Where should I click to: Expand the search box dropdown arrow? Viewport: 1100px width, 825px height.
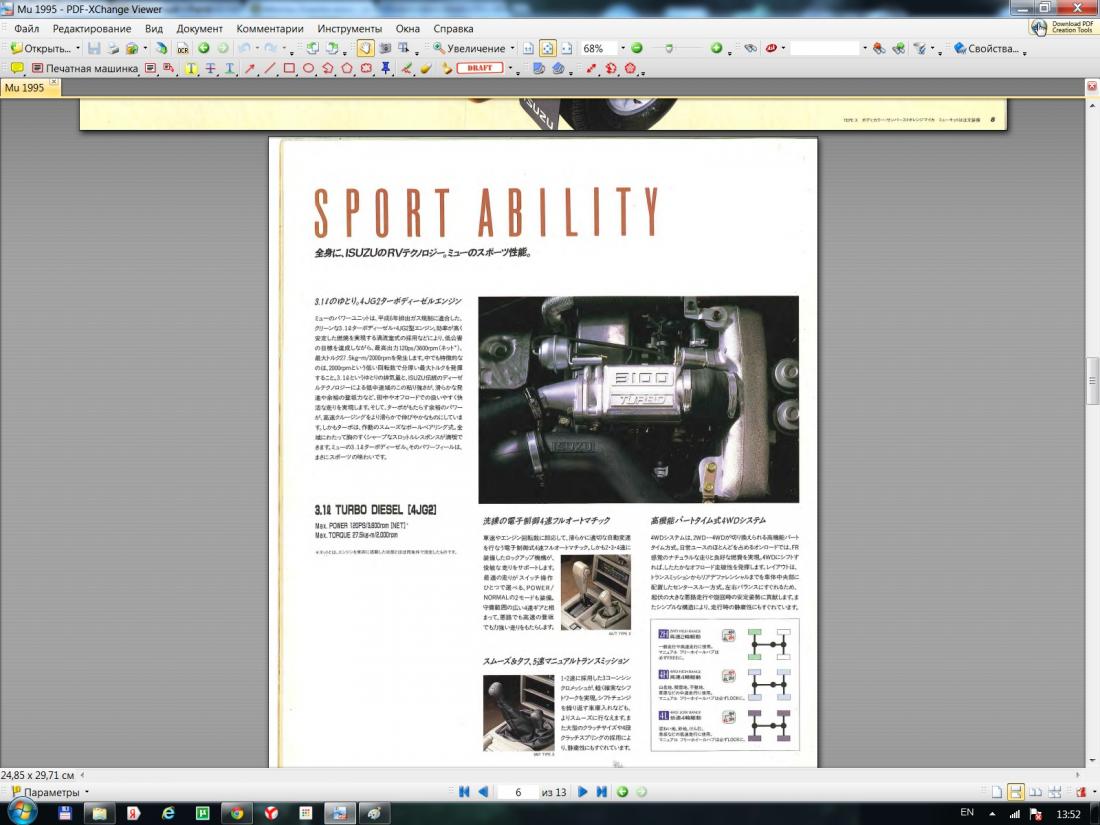pyautogui.click(x=865, y=48)
